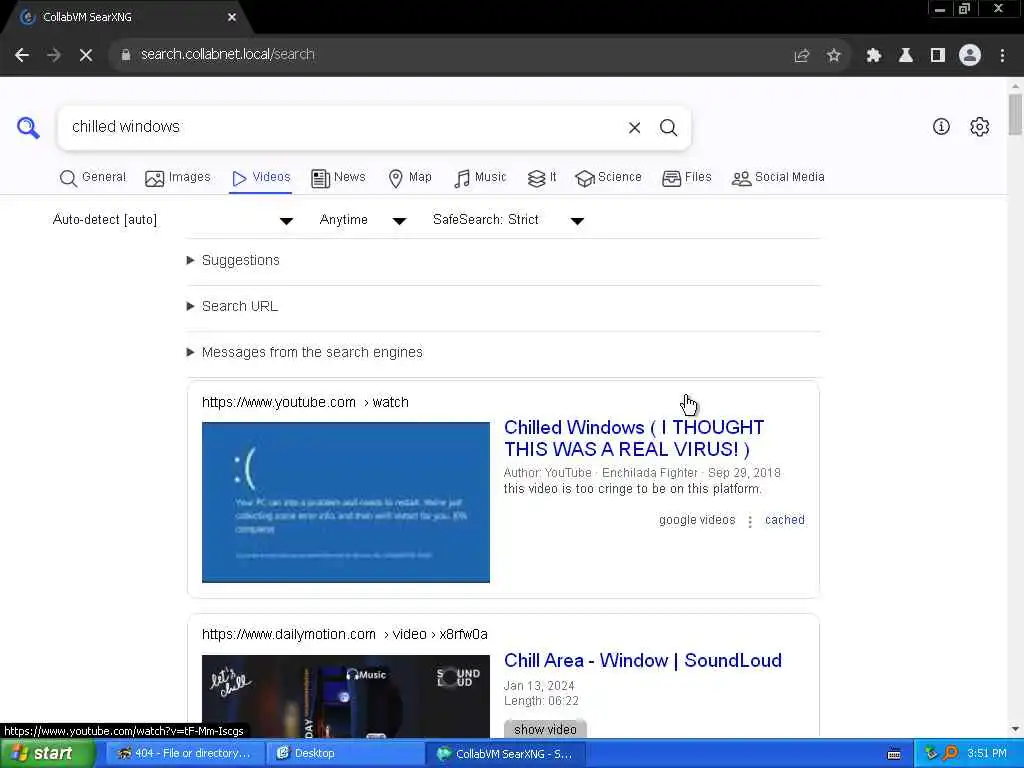Switch to 404 - File or directory taskbar item
The height and width of the screenshot is (768, 1024).
[184, 754]
